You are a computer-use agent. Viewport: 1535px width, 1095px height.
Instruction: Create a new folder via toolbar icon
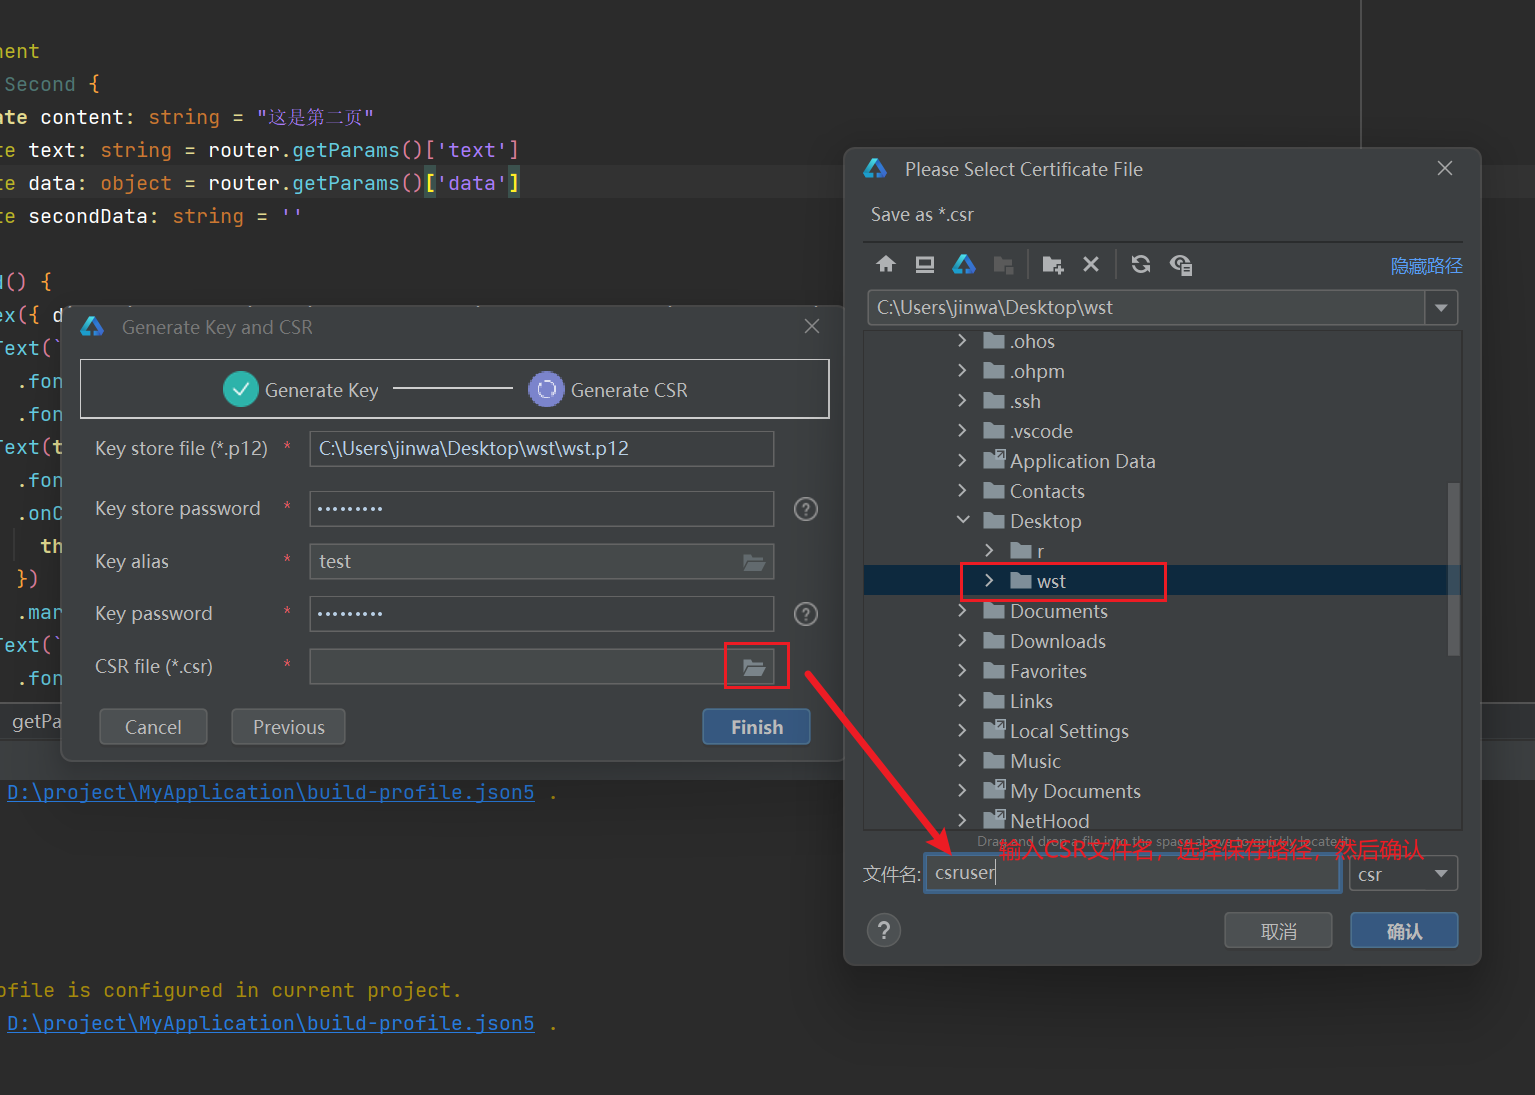[1052, 264]
